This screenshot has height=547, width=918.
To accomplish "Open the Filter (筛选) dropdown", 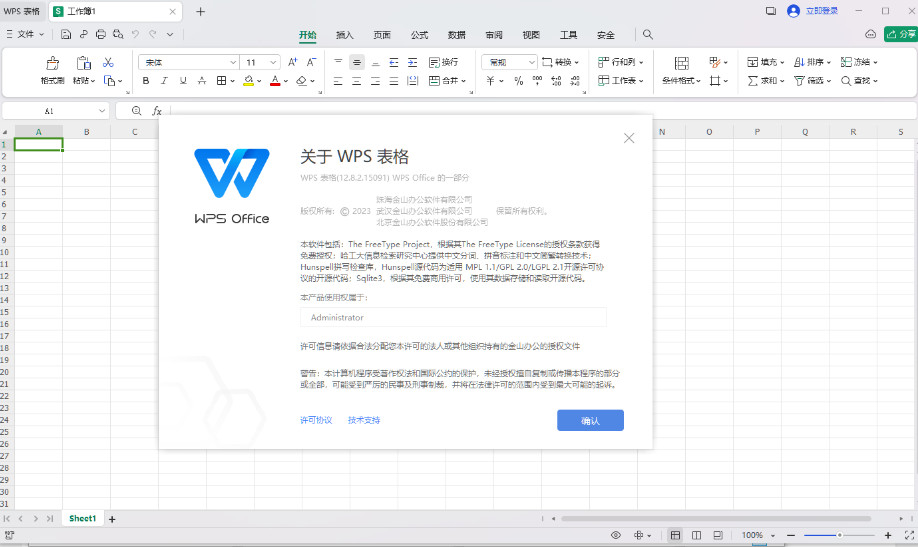I will pyautogui.click(x=813, y=81).
